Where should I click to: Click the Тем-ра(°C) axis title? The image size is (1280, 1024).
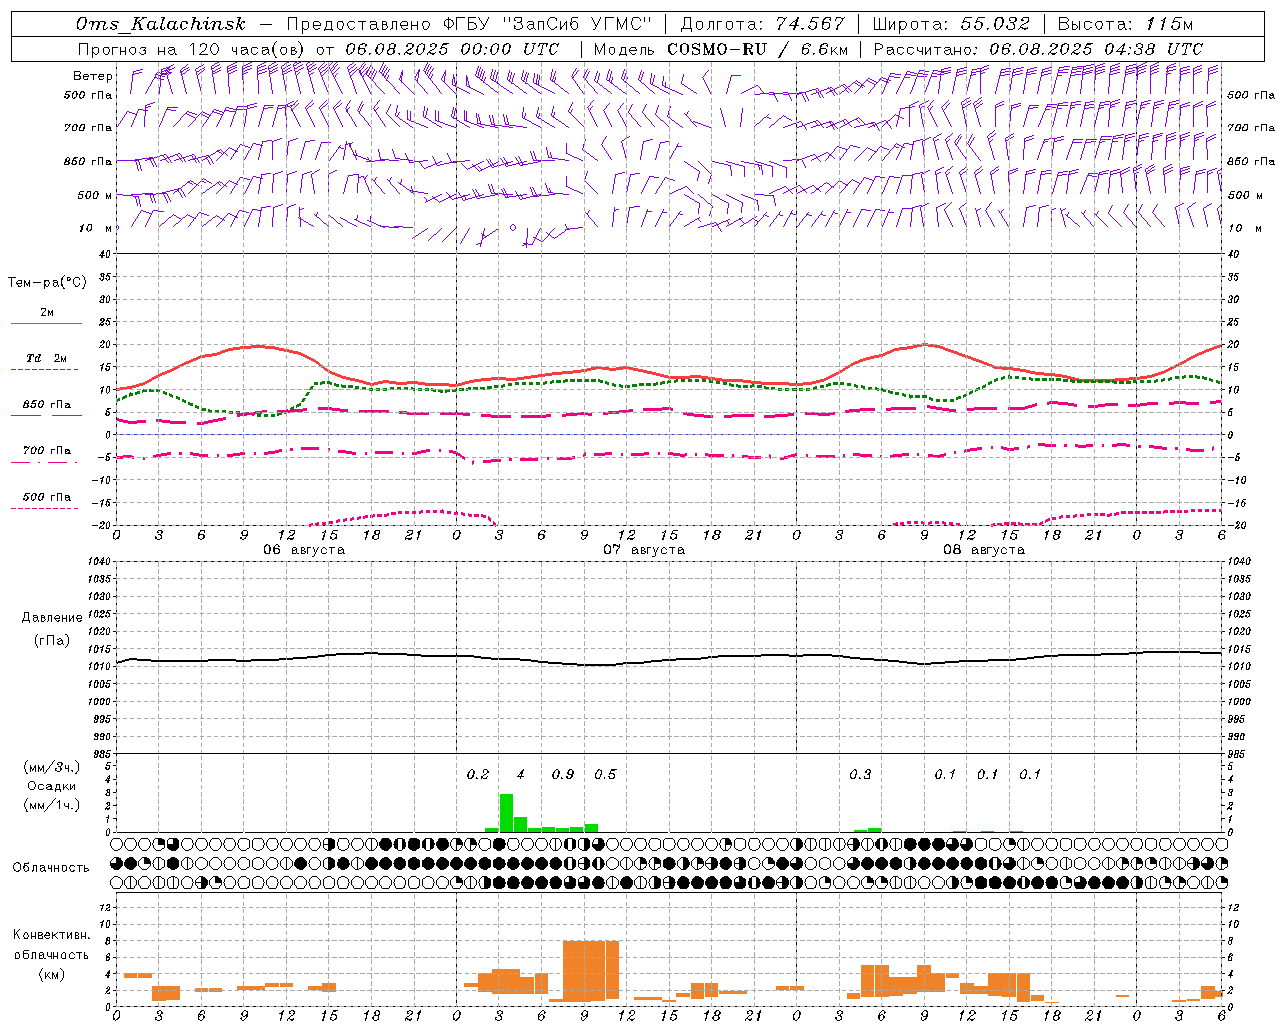click(47, 283)
